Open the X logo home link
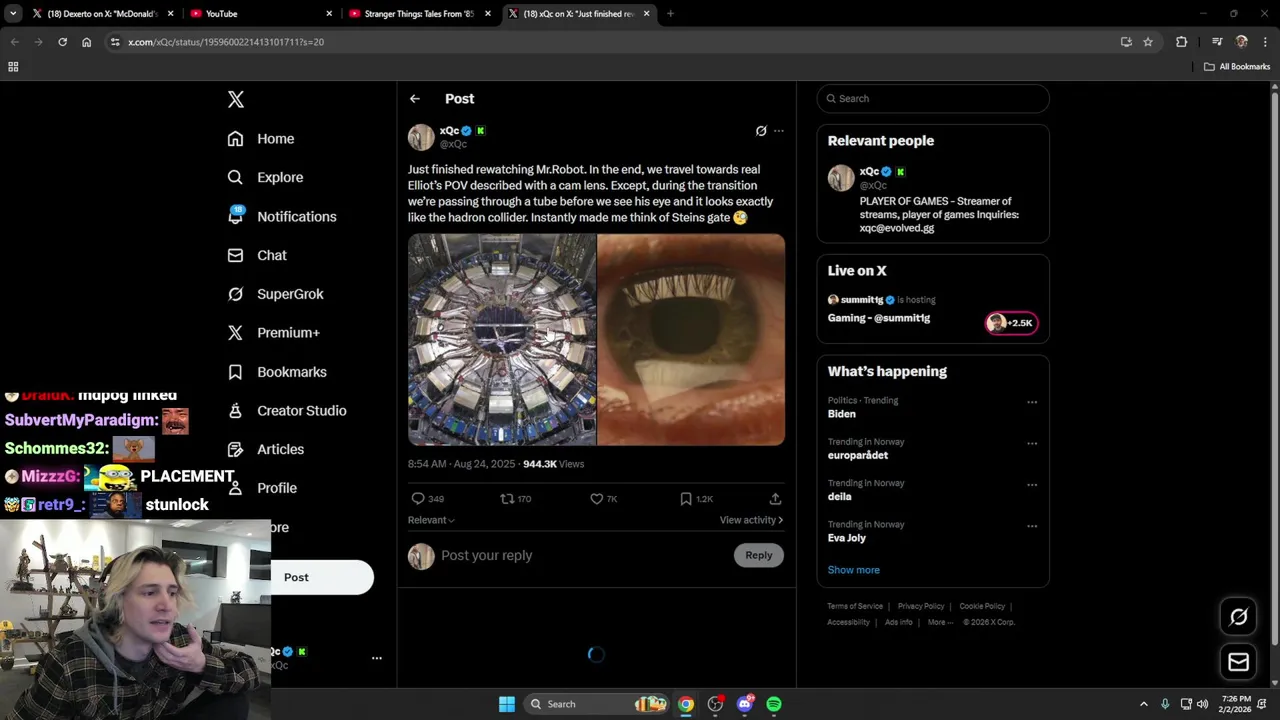1280x720 pixels. tap(236, 99)
